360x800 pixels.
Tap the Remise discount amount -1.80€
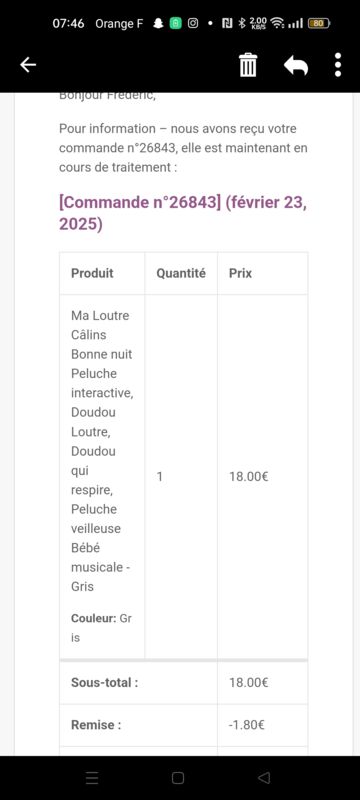tap(247, 725)
